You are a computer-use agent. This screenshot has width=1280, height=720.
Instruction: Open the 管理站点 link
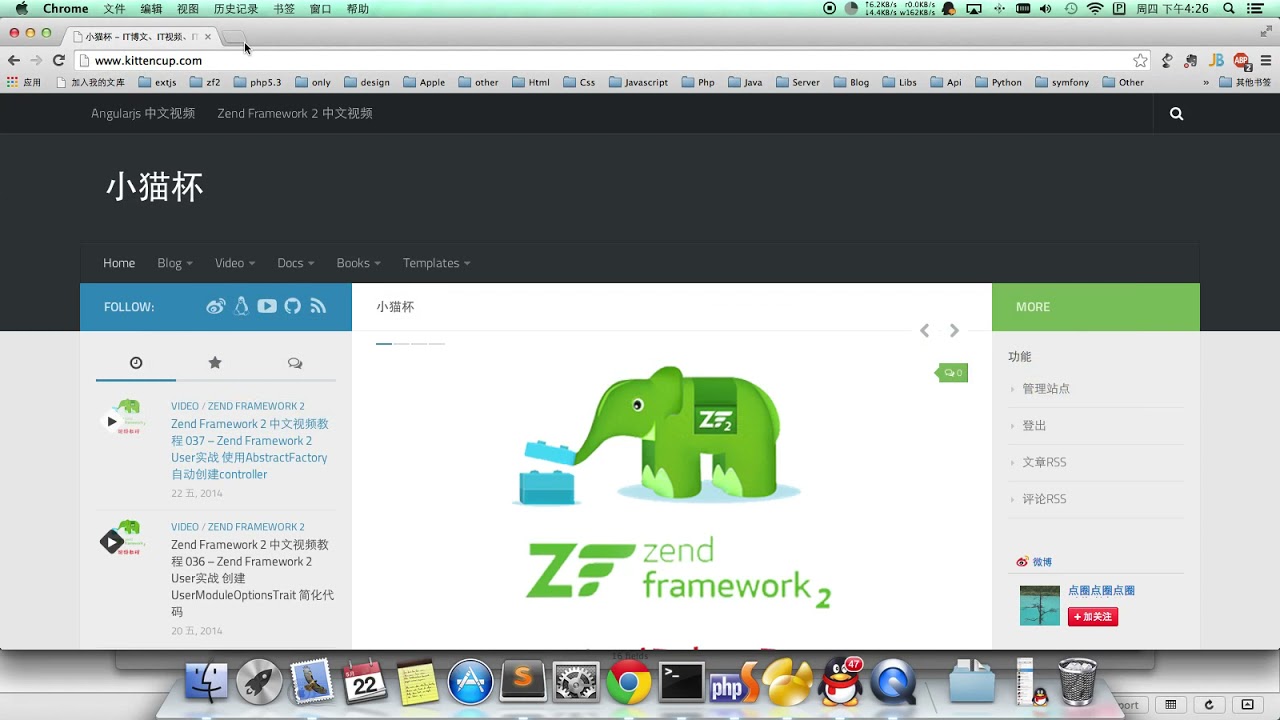point(1046,389)
